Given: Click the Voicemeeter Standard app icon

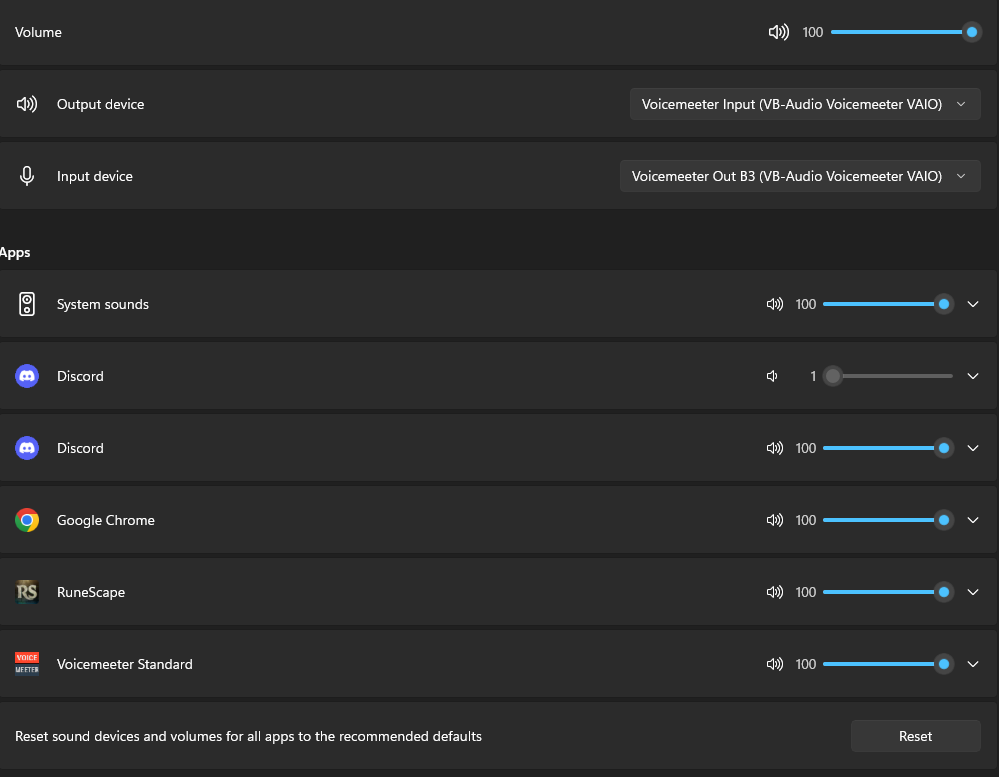Looking at the screenshot, I should click(27, 664).
